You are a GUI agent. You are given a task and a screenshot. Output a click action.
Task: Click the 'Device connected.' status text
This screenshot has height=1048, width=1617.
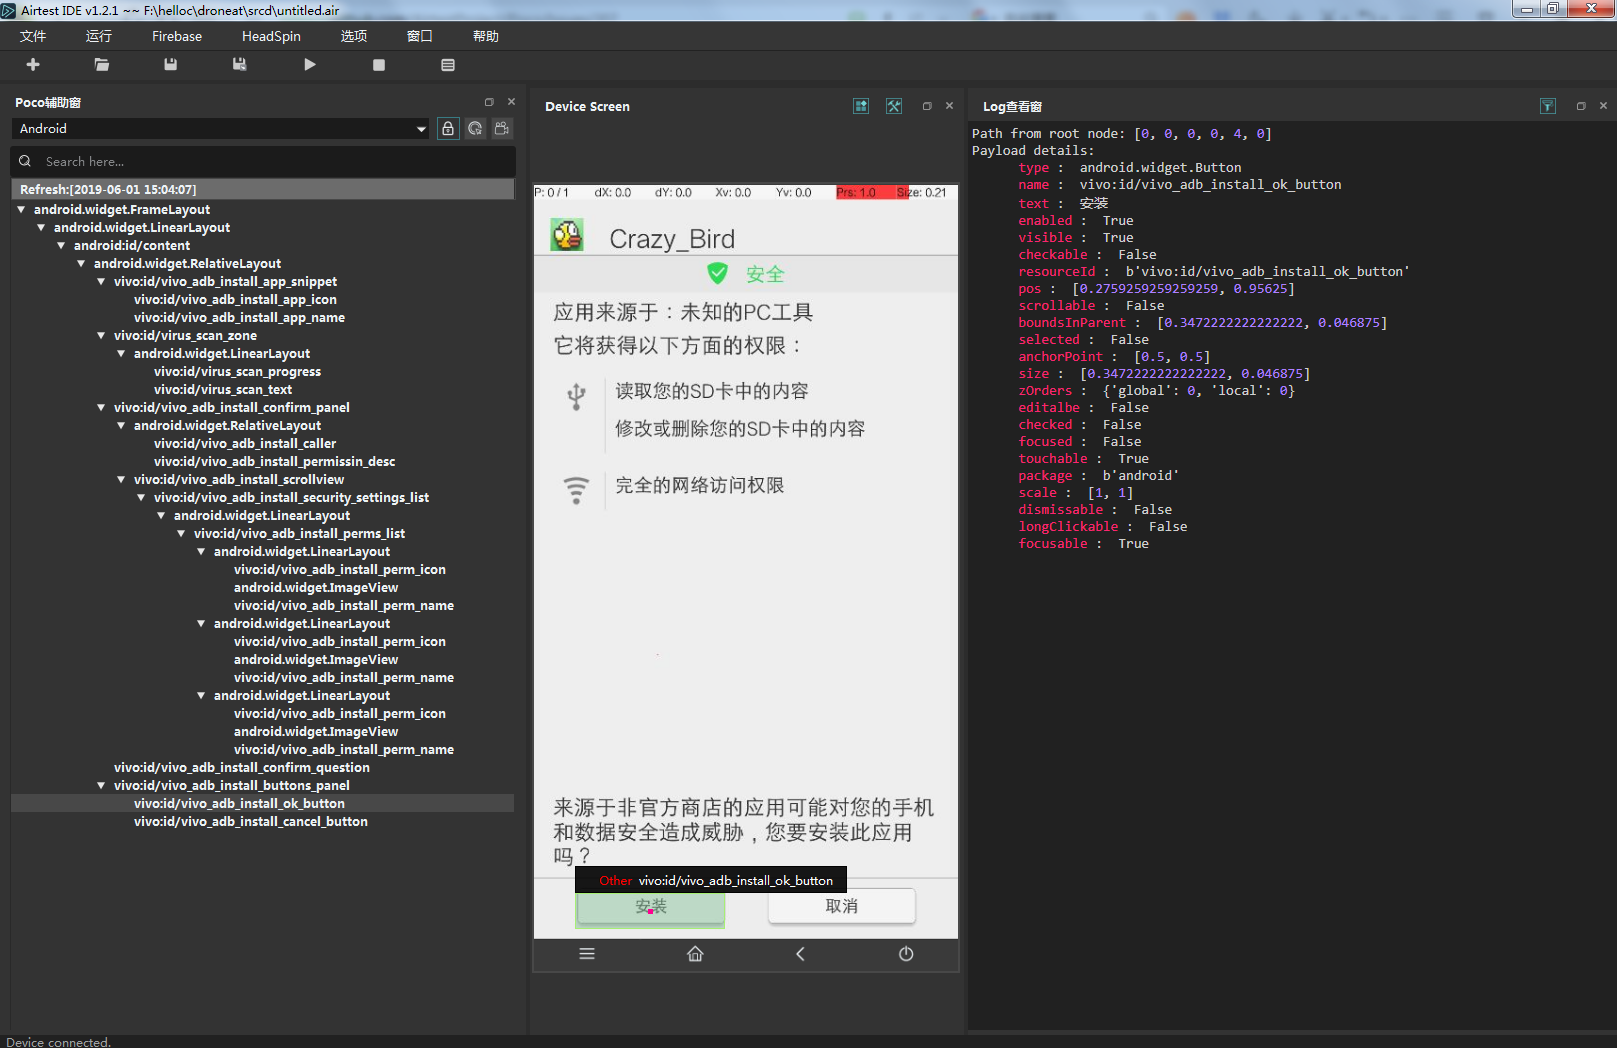click(x=58, y=1042)
